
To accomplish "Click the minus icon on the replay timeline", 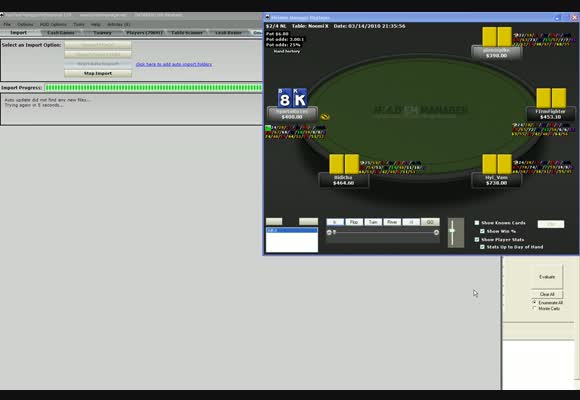I will pos(329,232).
